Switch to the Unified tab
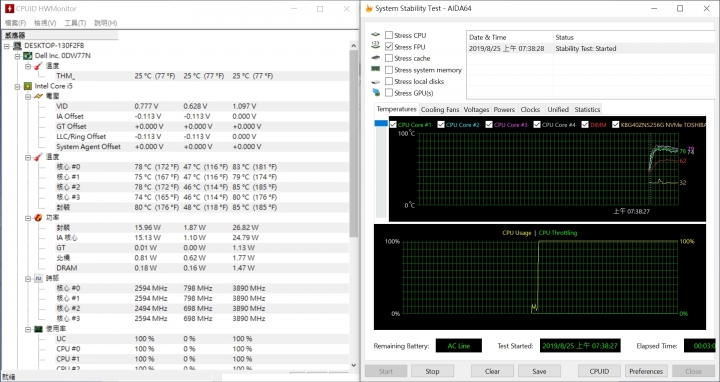 (x=558, y=109)
